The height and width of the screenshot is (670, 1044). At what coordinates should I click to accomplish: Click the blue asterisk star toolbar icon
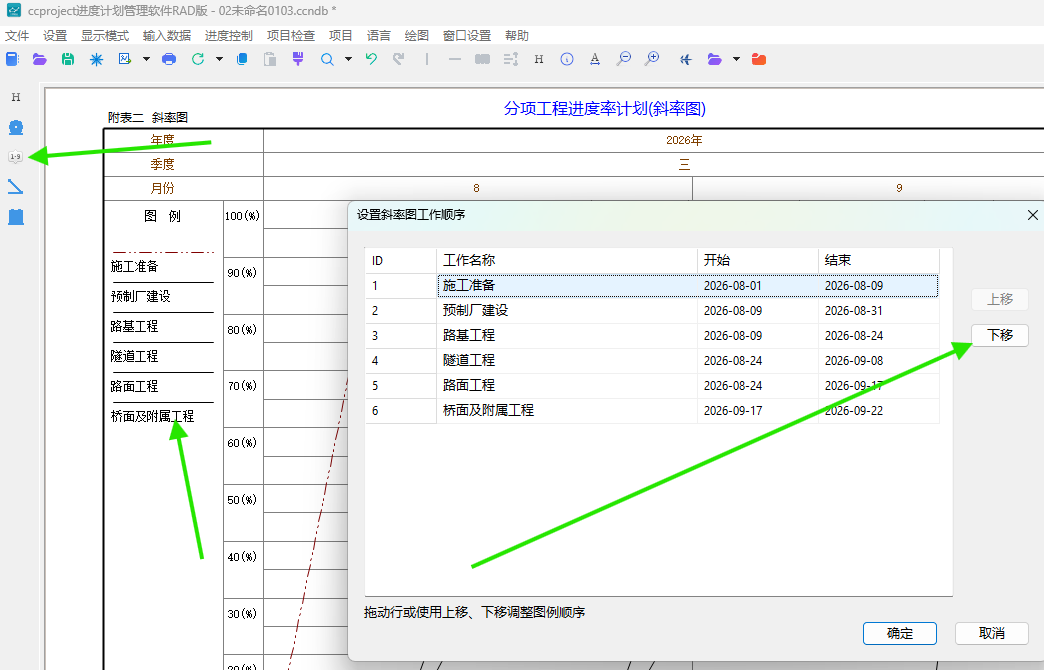pyautogui.click(x=97, y=59)
